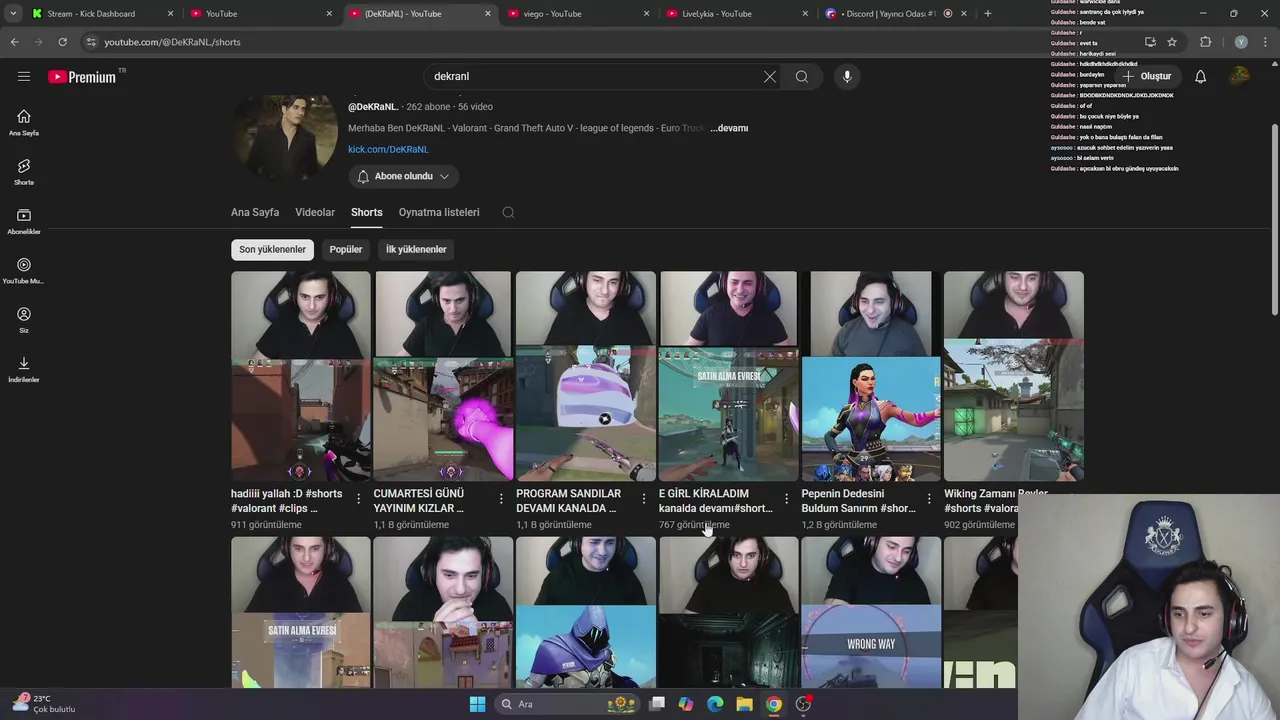Open the hadiiii yallah short thumbnail
The width and height of the screenshot is (1280, 720).
[x=301, y=376]
